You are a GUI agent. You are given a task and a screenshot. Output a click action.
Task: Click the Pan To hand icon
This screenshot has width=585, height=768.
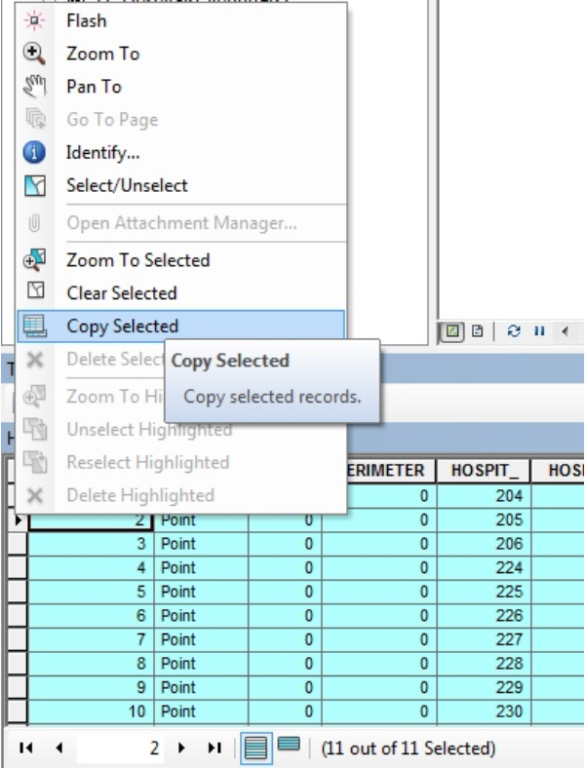(34, 87)
